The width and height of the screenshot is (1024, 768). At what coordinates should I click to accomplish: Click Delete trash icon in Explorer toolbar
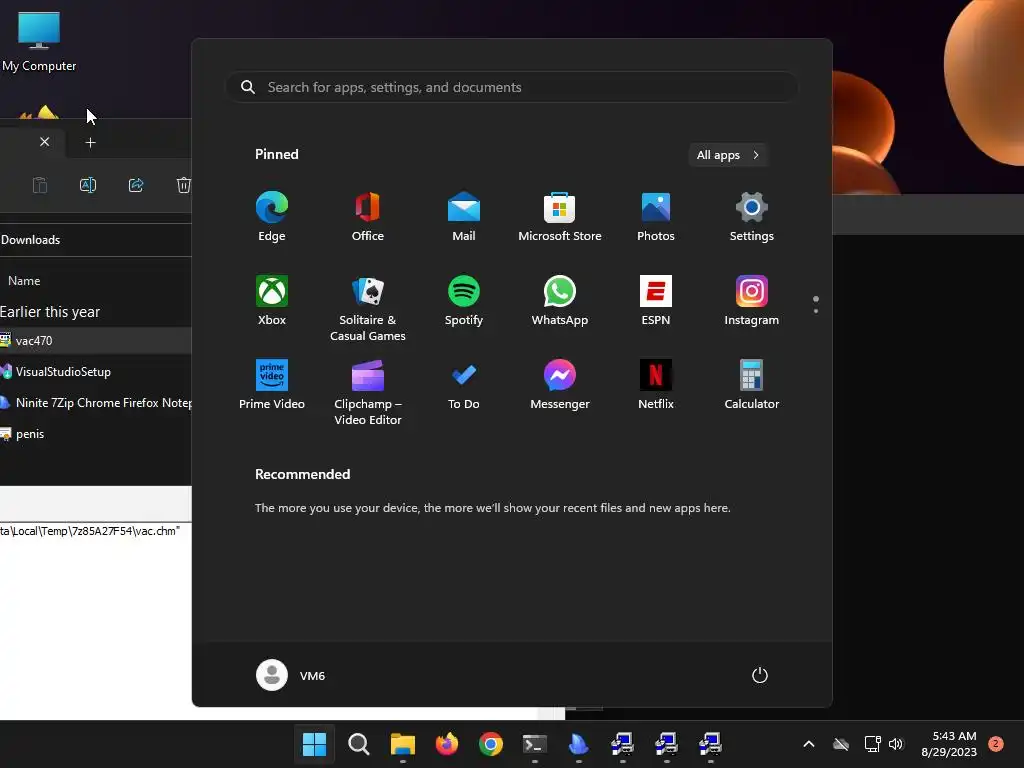[x=184, y=185]
